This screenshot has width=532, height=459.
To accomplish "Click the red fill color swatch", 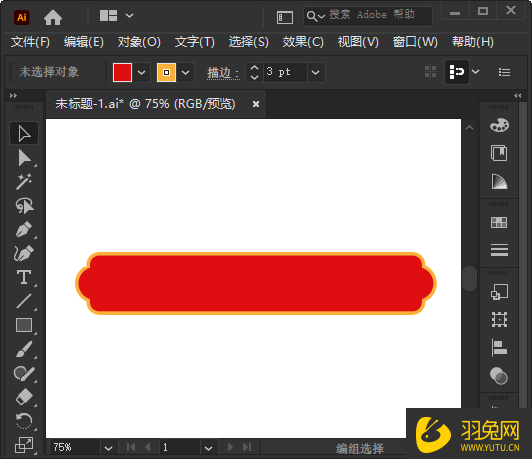I will pyautogui.click(x=122, y=72).
